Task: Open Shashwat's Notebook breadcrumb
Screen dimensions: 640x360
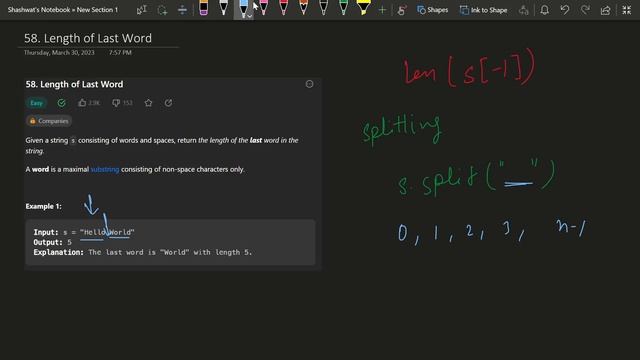Action: pos(39,10)
